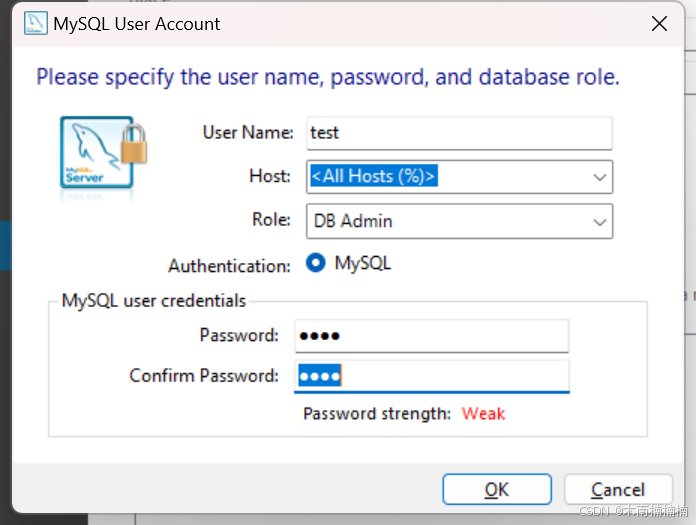Click the MySQL Server lock icon

(x=103, y=152)
